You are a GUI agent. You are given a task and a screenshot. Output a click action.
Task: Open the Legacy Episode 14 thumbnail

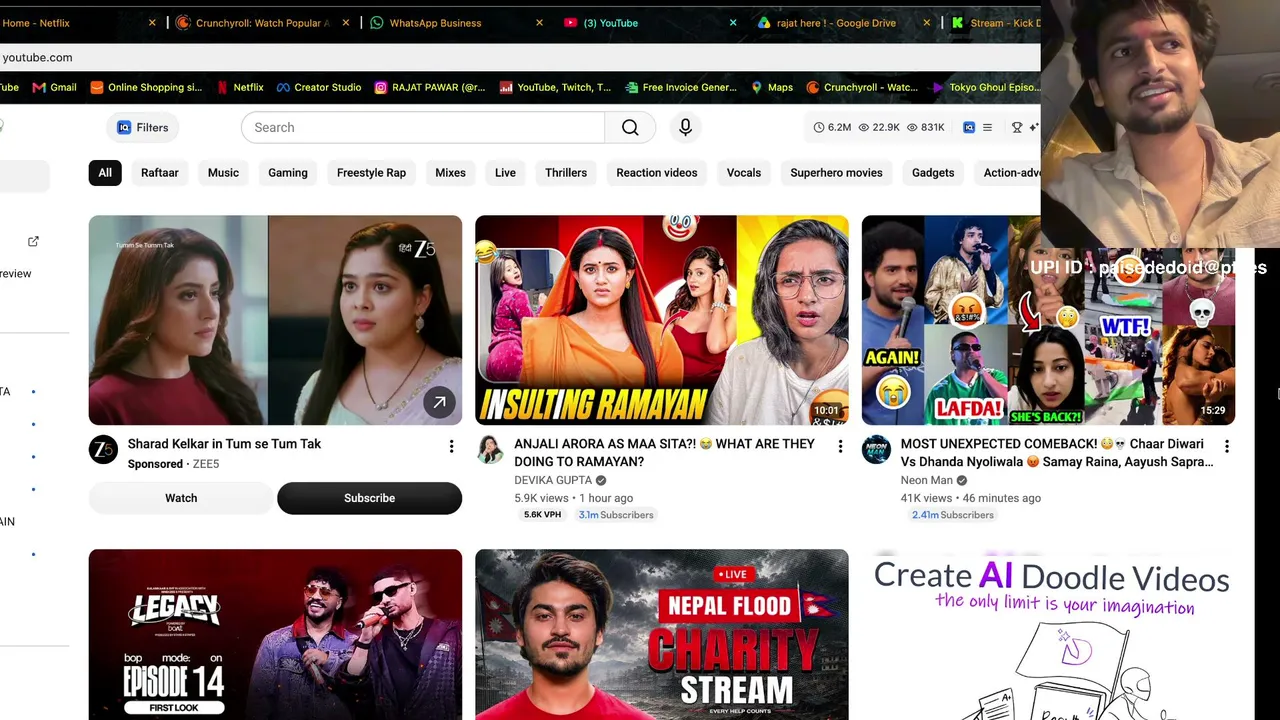click(275, 634)
